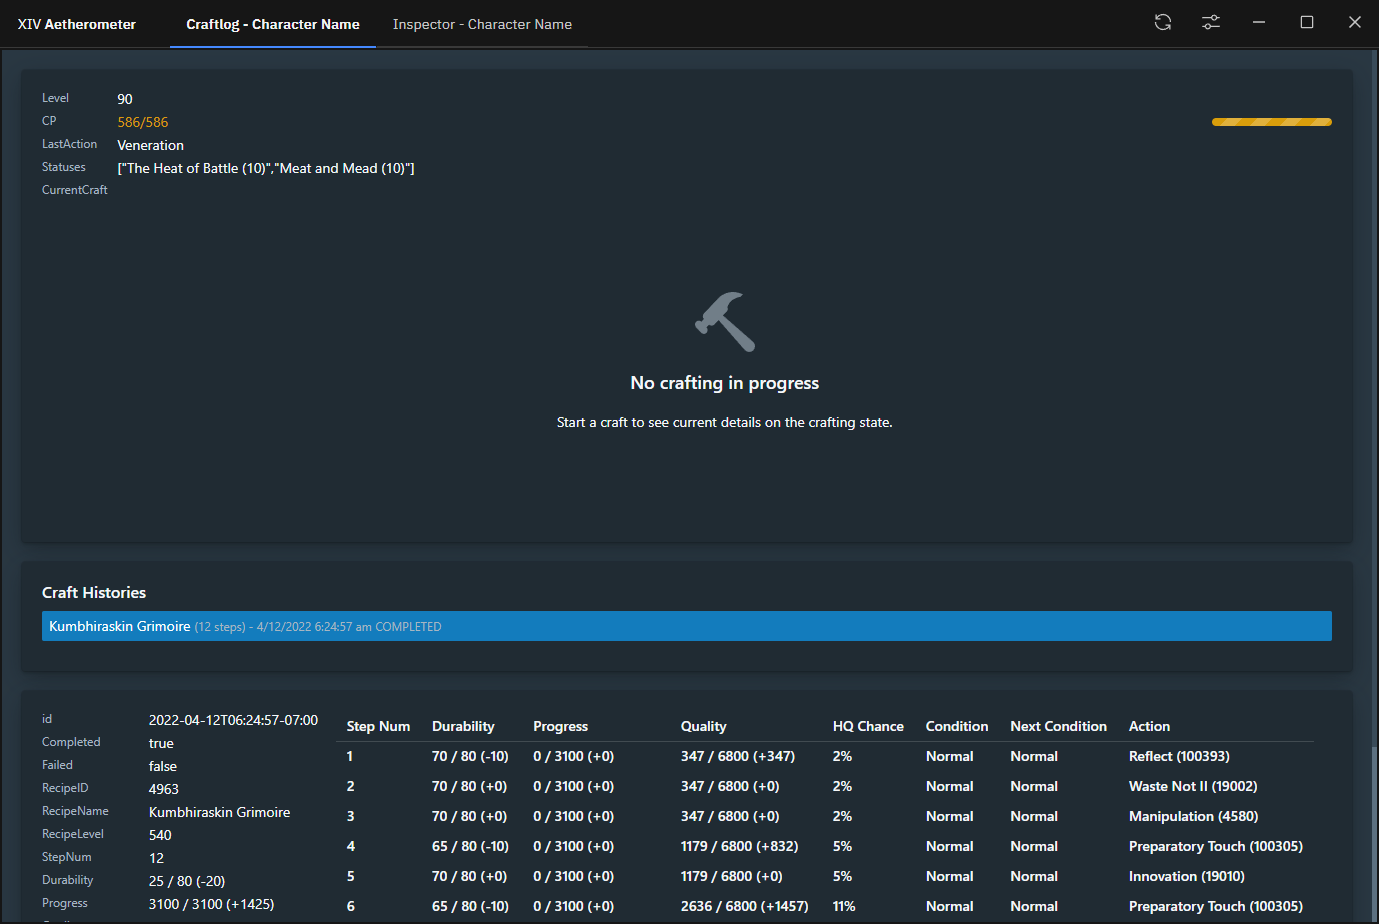1379x924 pixels.
Task: Click the hammer icon above 'No crafting in progress'
Action: pos(724,322)
